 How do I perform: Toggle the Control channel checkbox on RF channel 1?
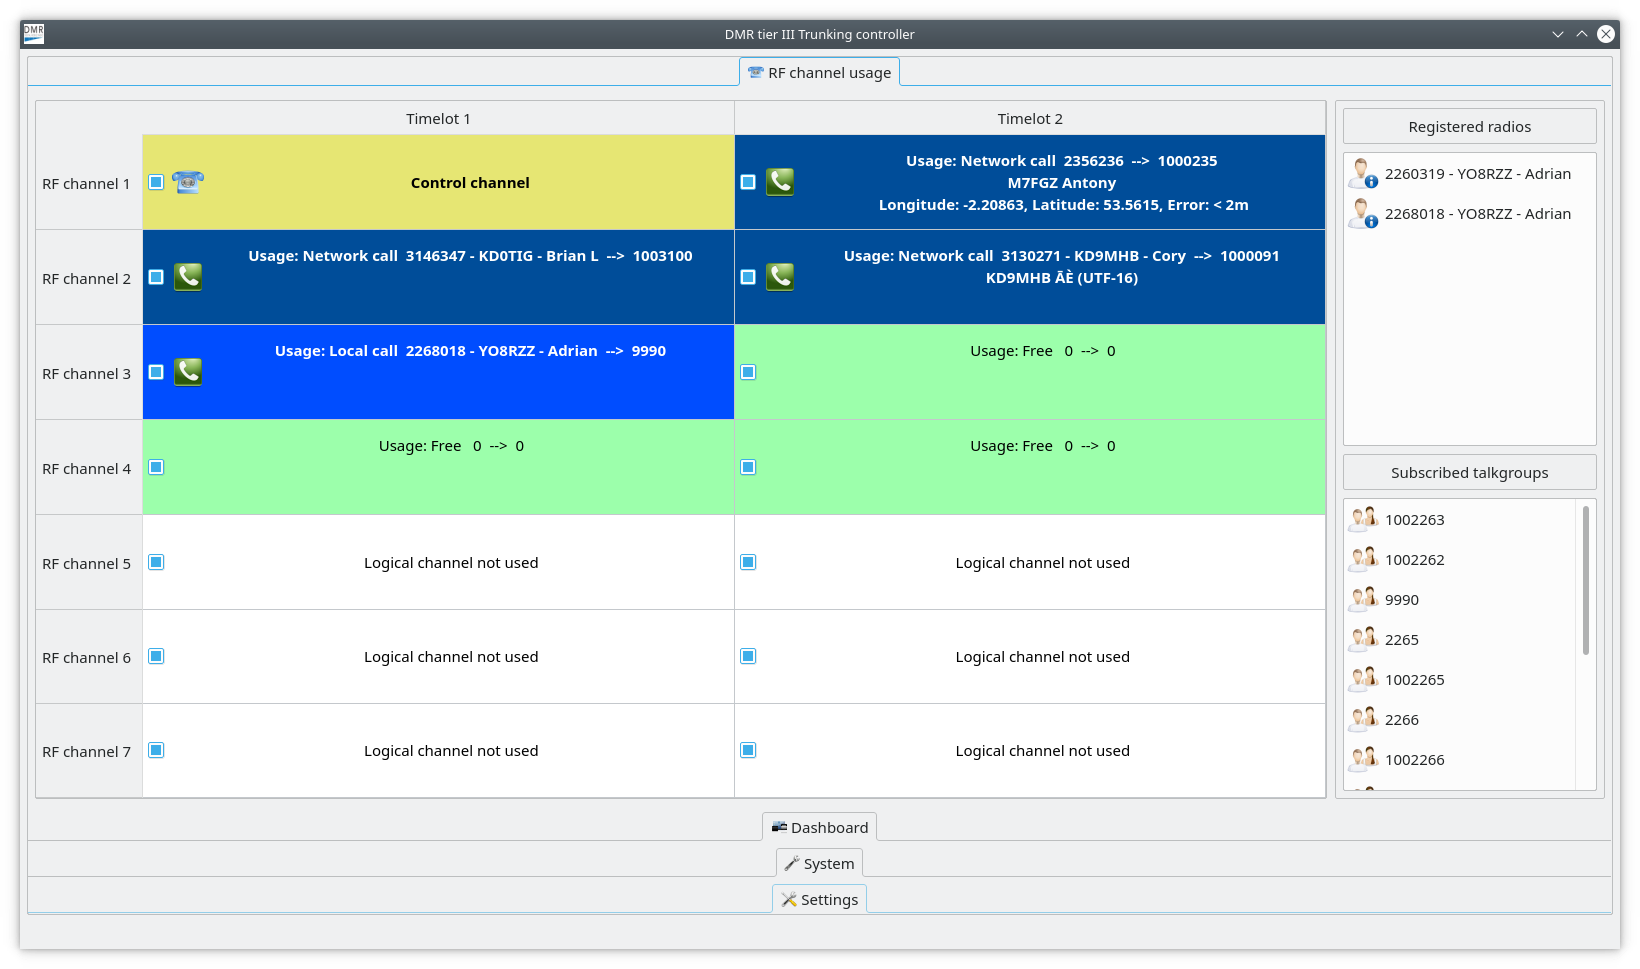click(156, 182)
